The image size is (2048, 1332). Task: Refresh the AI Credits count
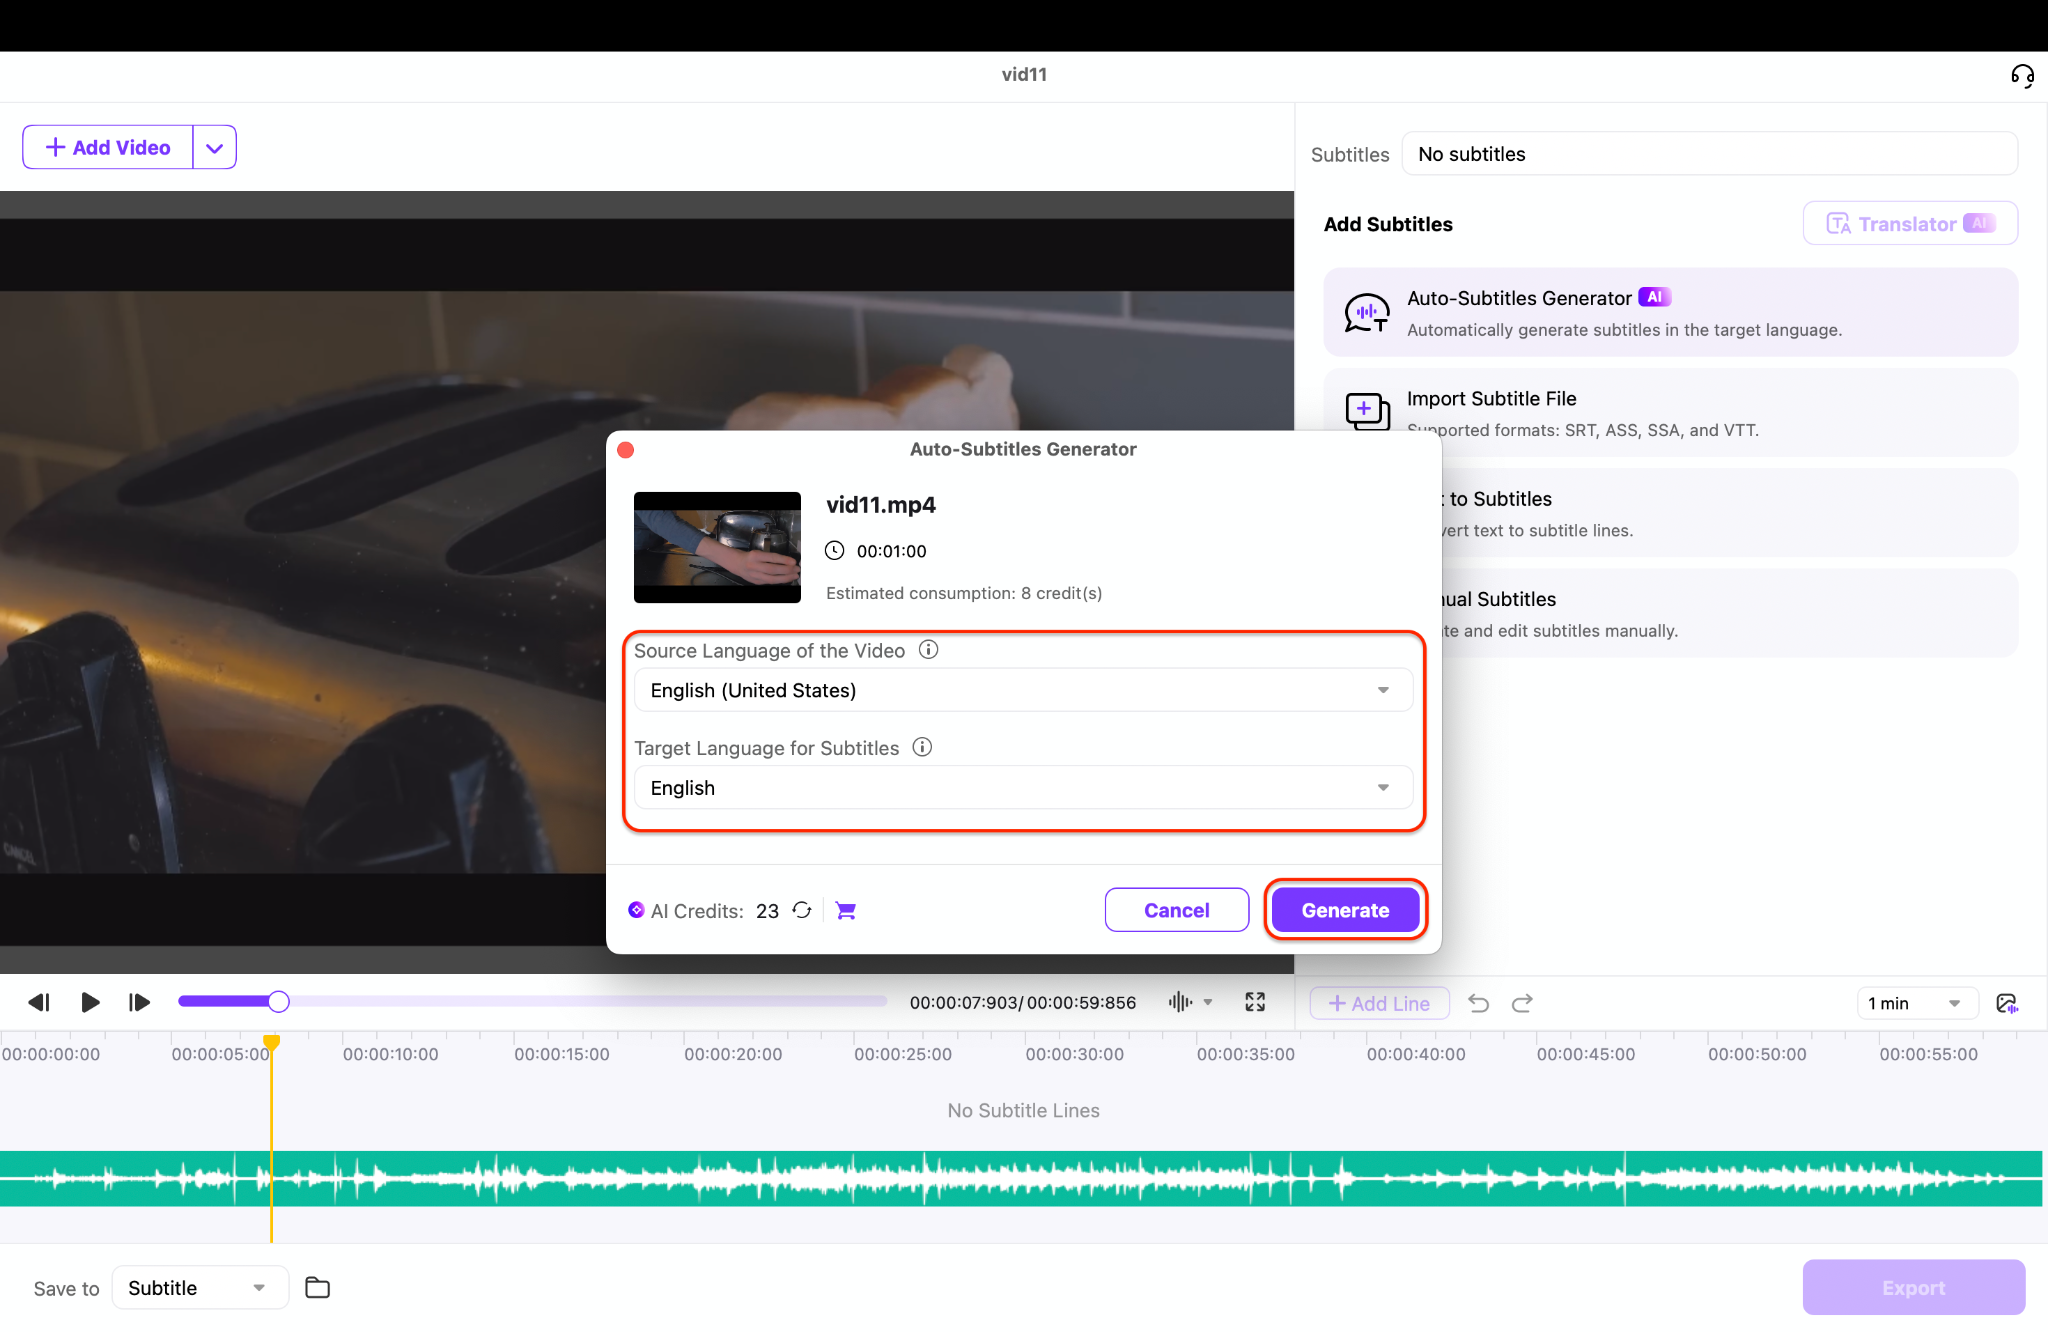pyautogui.click(x=802, y=910)
